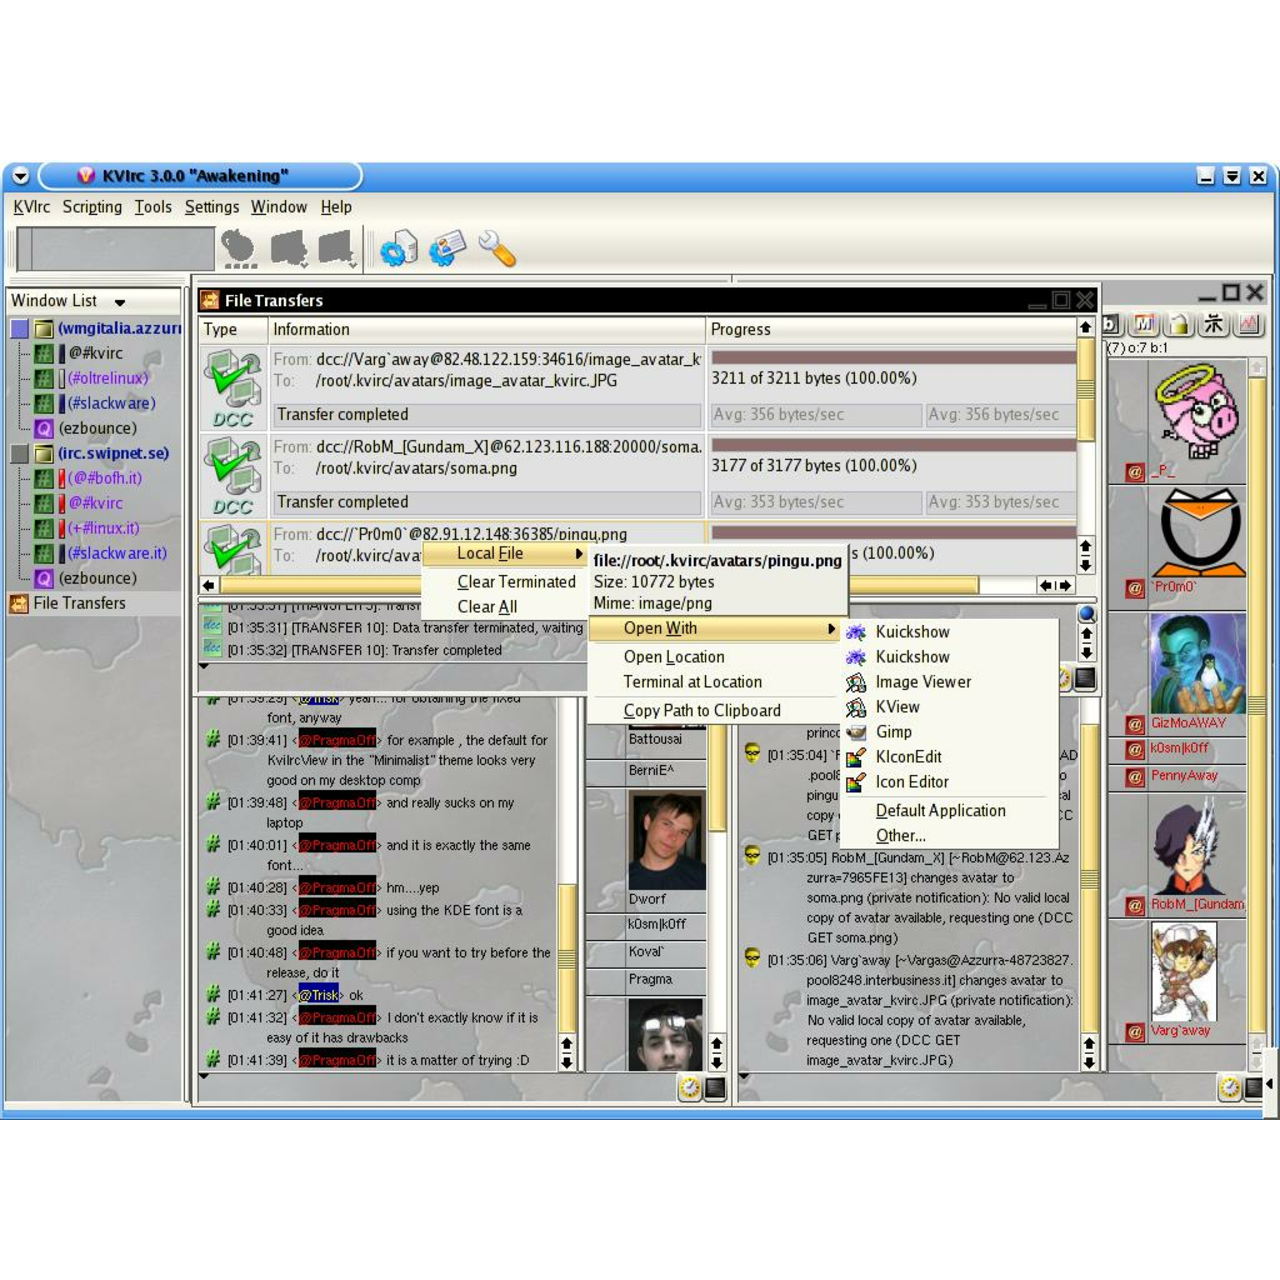
Task: Choose Copy Path to Clipboard
Action: pos(701,711)
